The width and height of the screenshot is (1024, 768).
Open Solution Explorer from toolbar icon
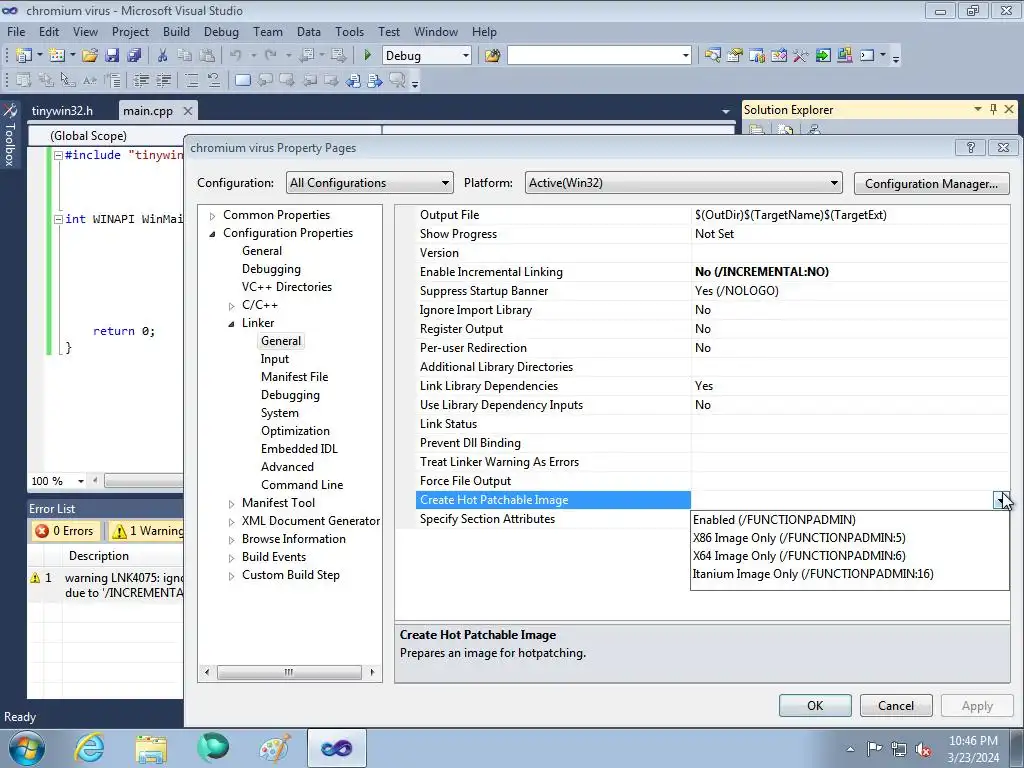tap(712, 56)
